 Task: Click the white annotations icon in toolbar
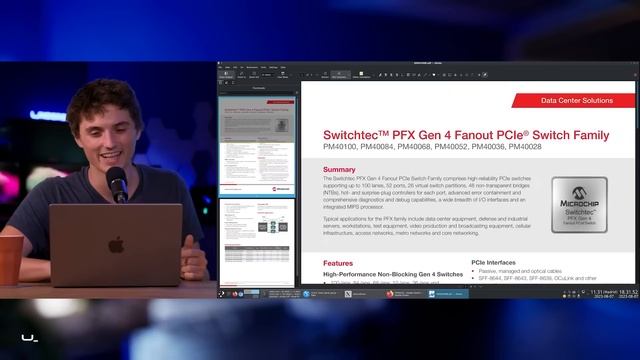coord(361,74)
